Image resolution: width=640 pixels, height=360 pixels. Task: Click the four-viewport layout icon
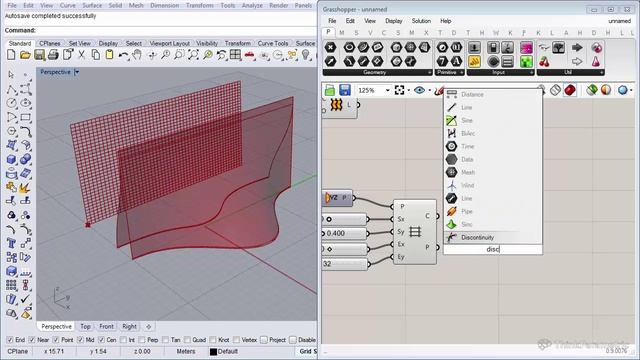(x=235, y=54)
